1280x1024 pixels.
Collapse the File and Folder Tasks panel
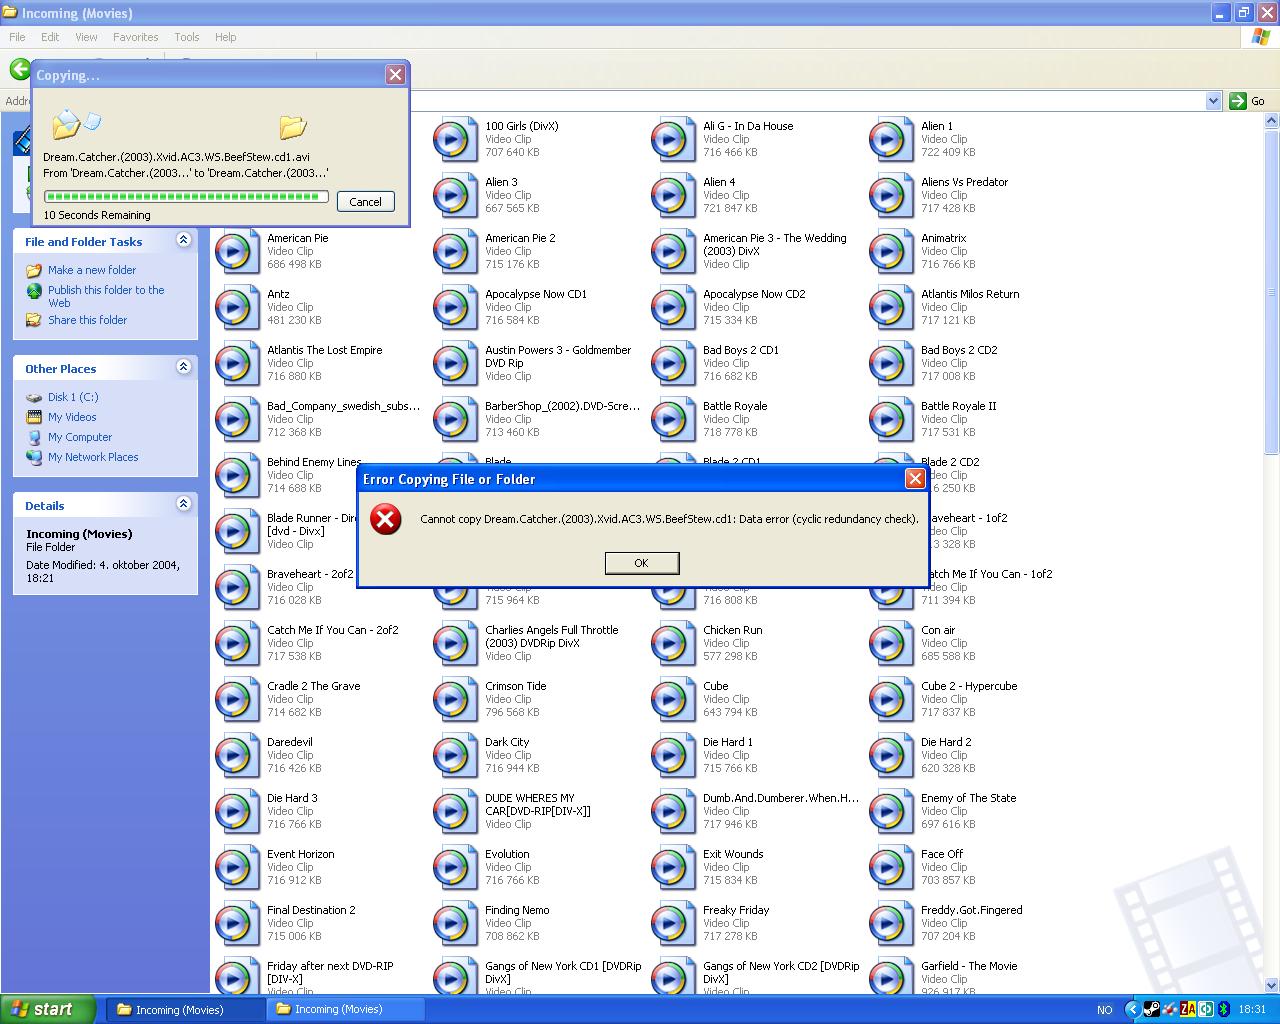point(183,240)
